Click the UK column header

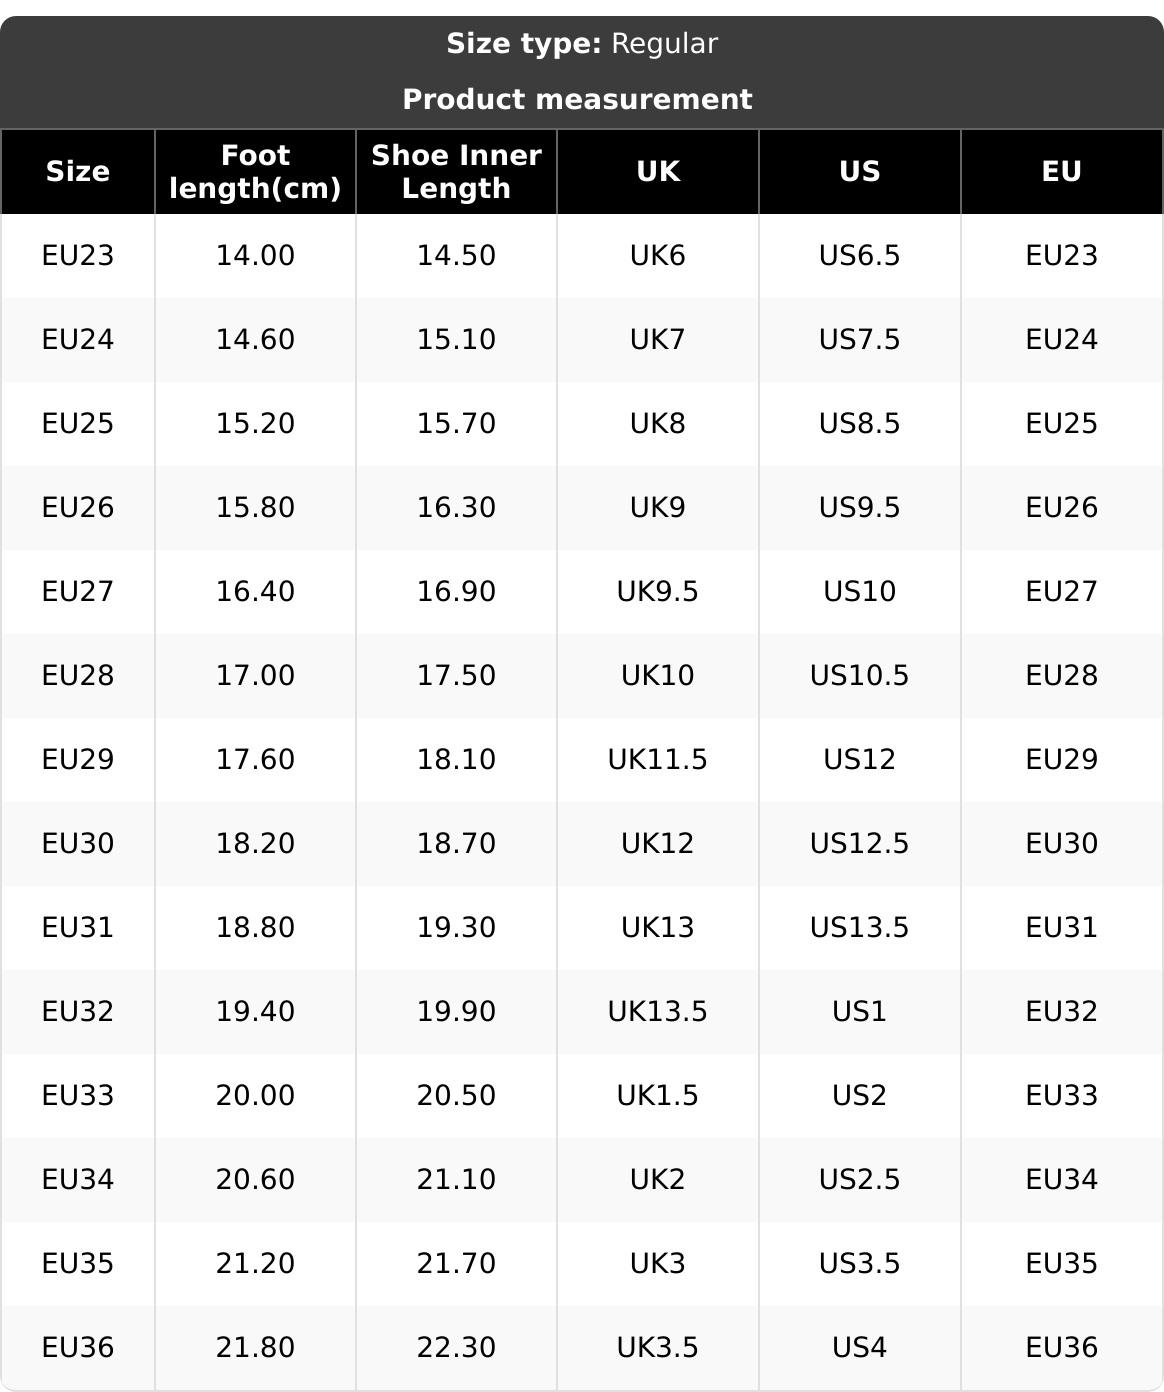[x=658, y=171]
